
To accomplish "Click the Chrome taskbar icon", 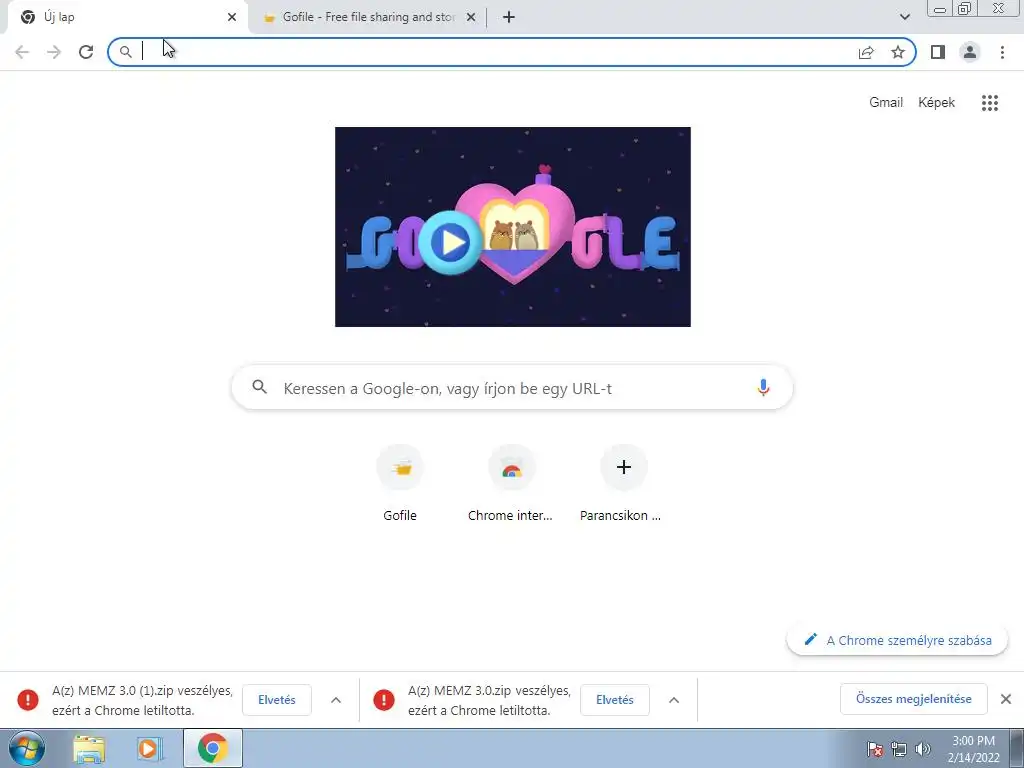I will click(212, 748).
